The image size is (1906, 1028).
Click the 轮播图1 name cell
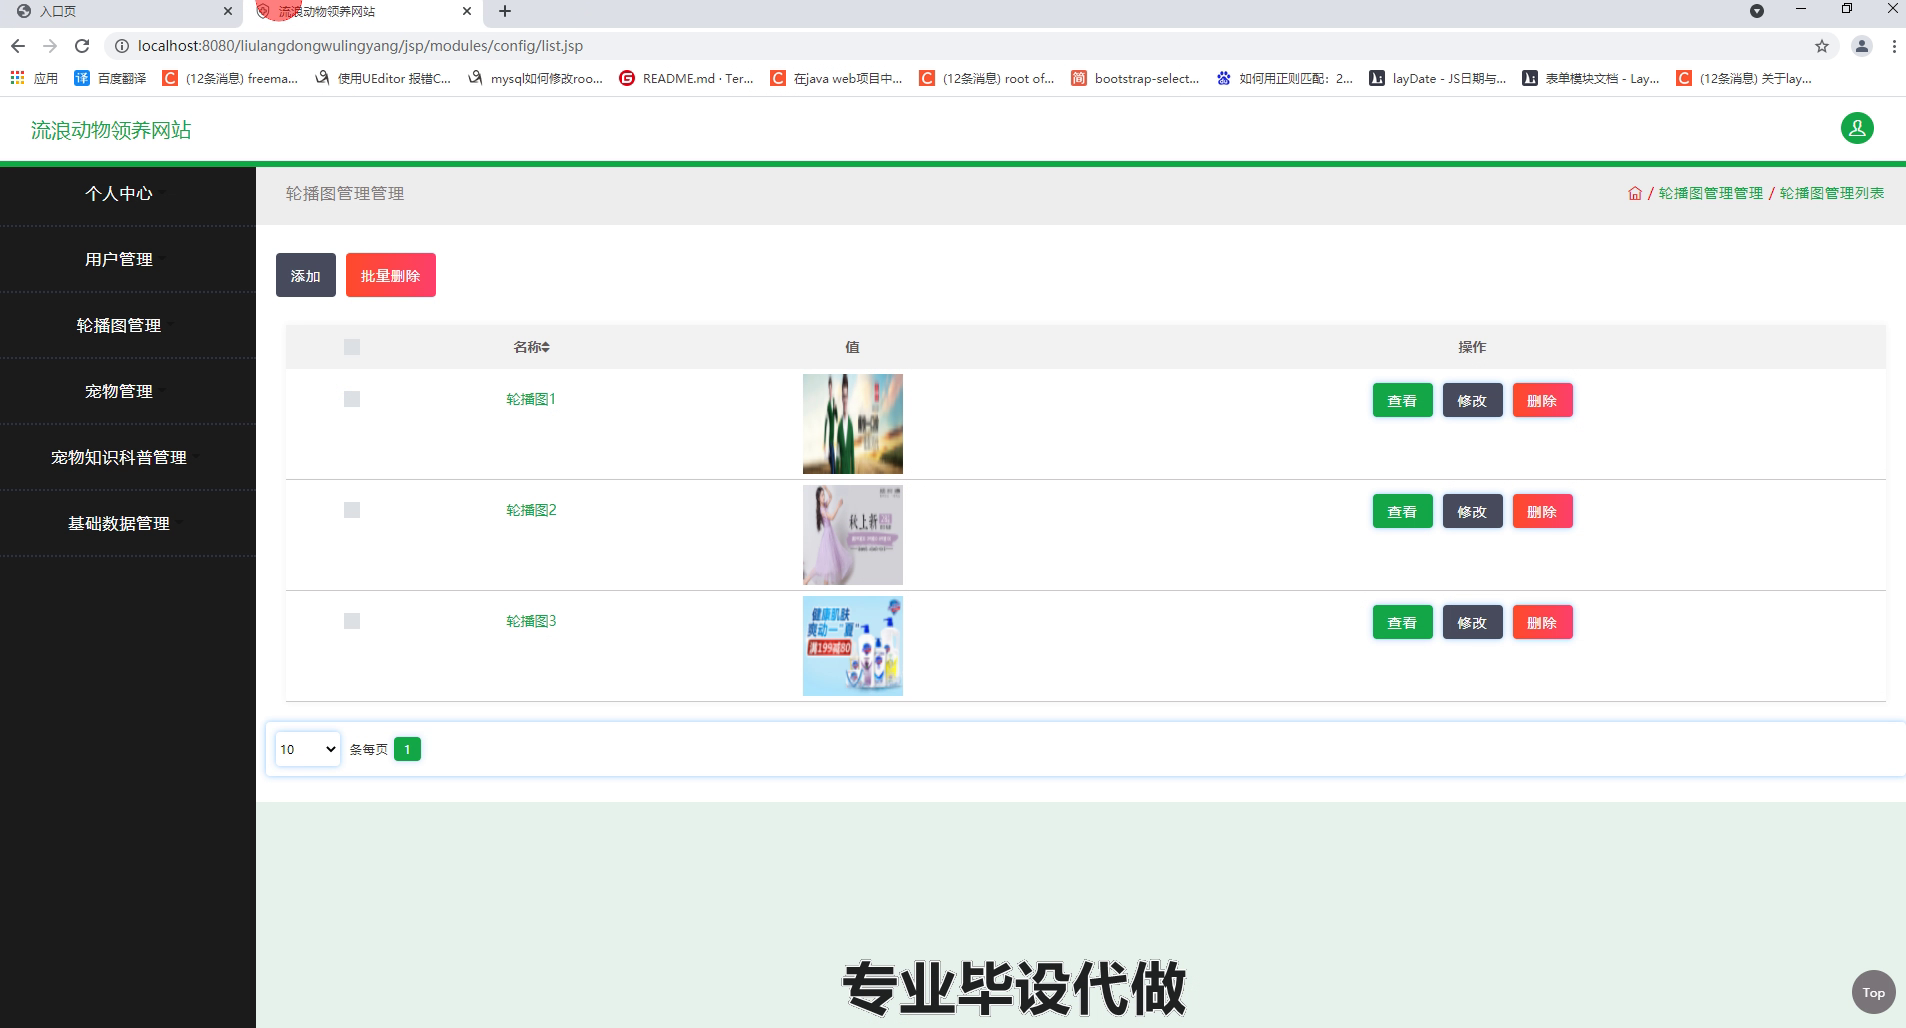tap(531, 399)
